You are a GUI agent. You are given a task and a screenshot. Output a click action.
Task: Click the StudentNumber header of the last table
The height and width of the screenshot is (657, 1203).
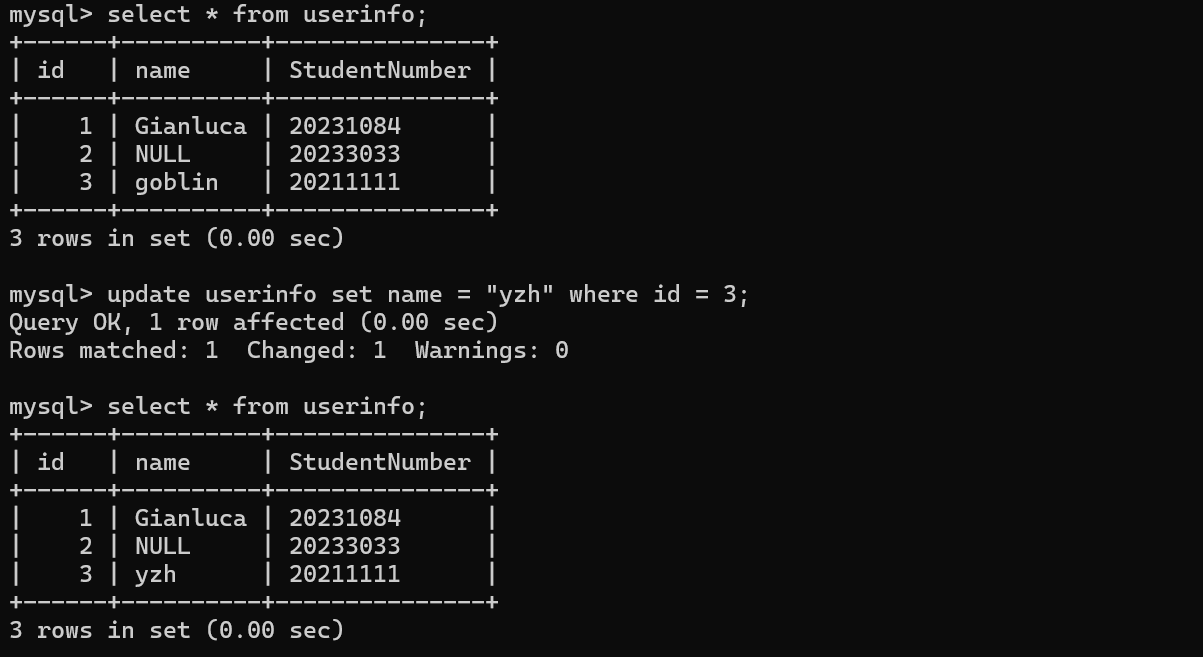click(379, 462)
